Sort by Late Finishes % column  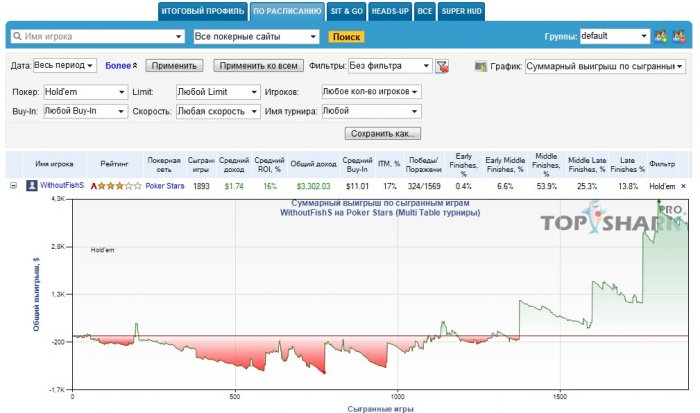pos(628,165)
